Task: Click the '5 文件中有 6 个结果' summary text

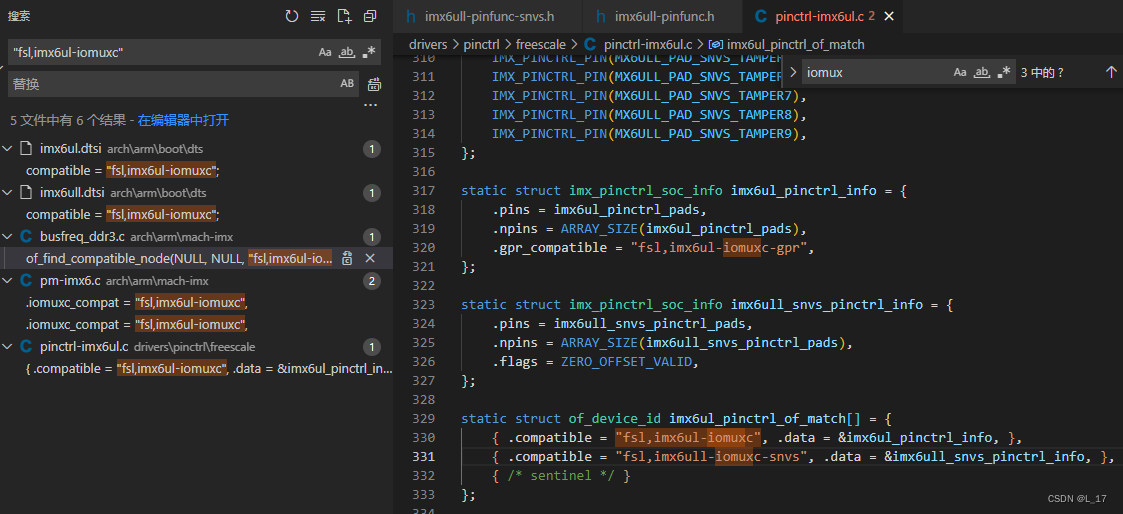Action: coord(69,120)
